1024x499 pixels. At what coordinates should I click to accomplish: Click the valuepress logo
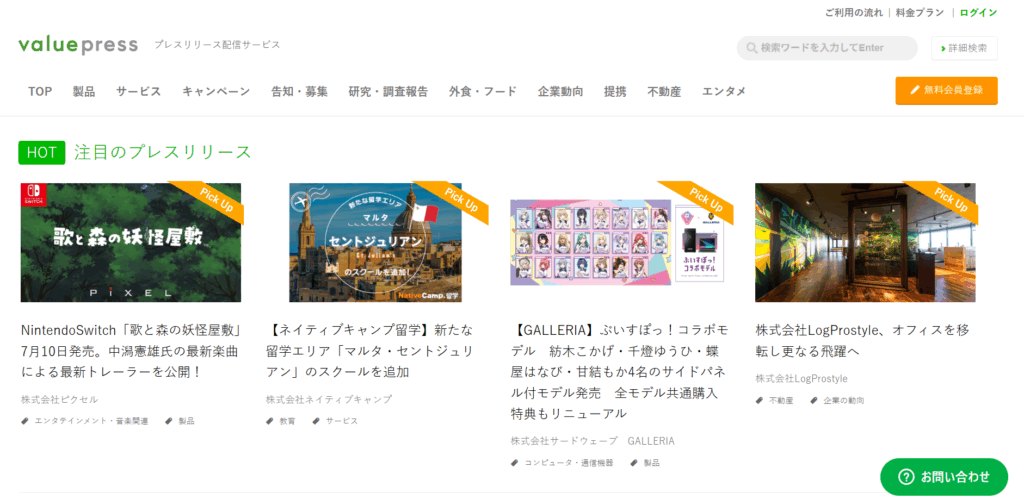tap(78, 45)
